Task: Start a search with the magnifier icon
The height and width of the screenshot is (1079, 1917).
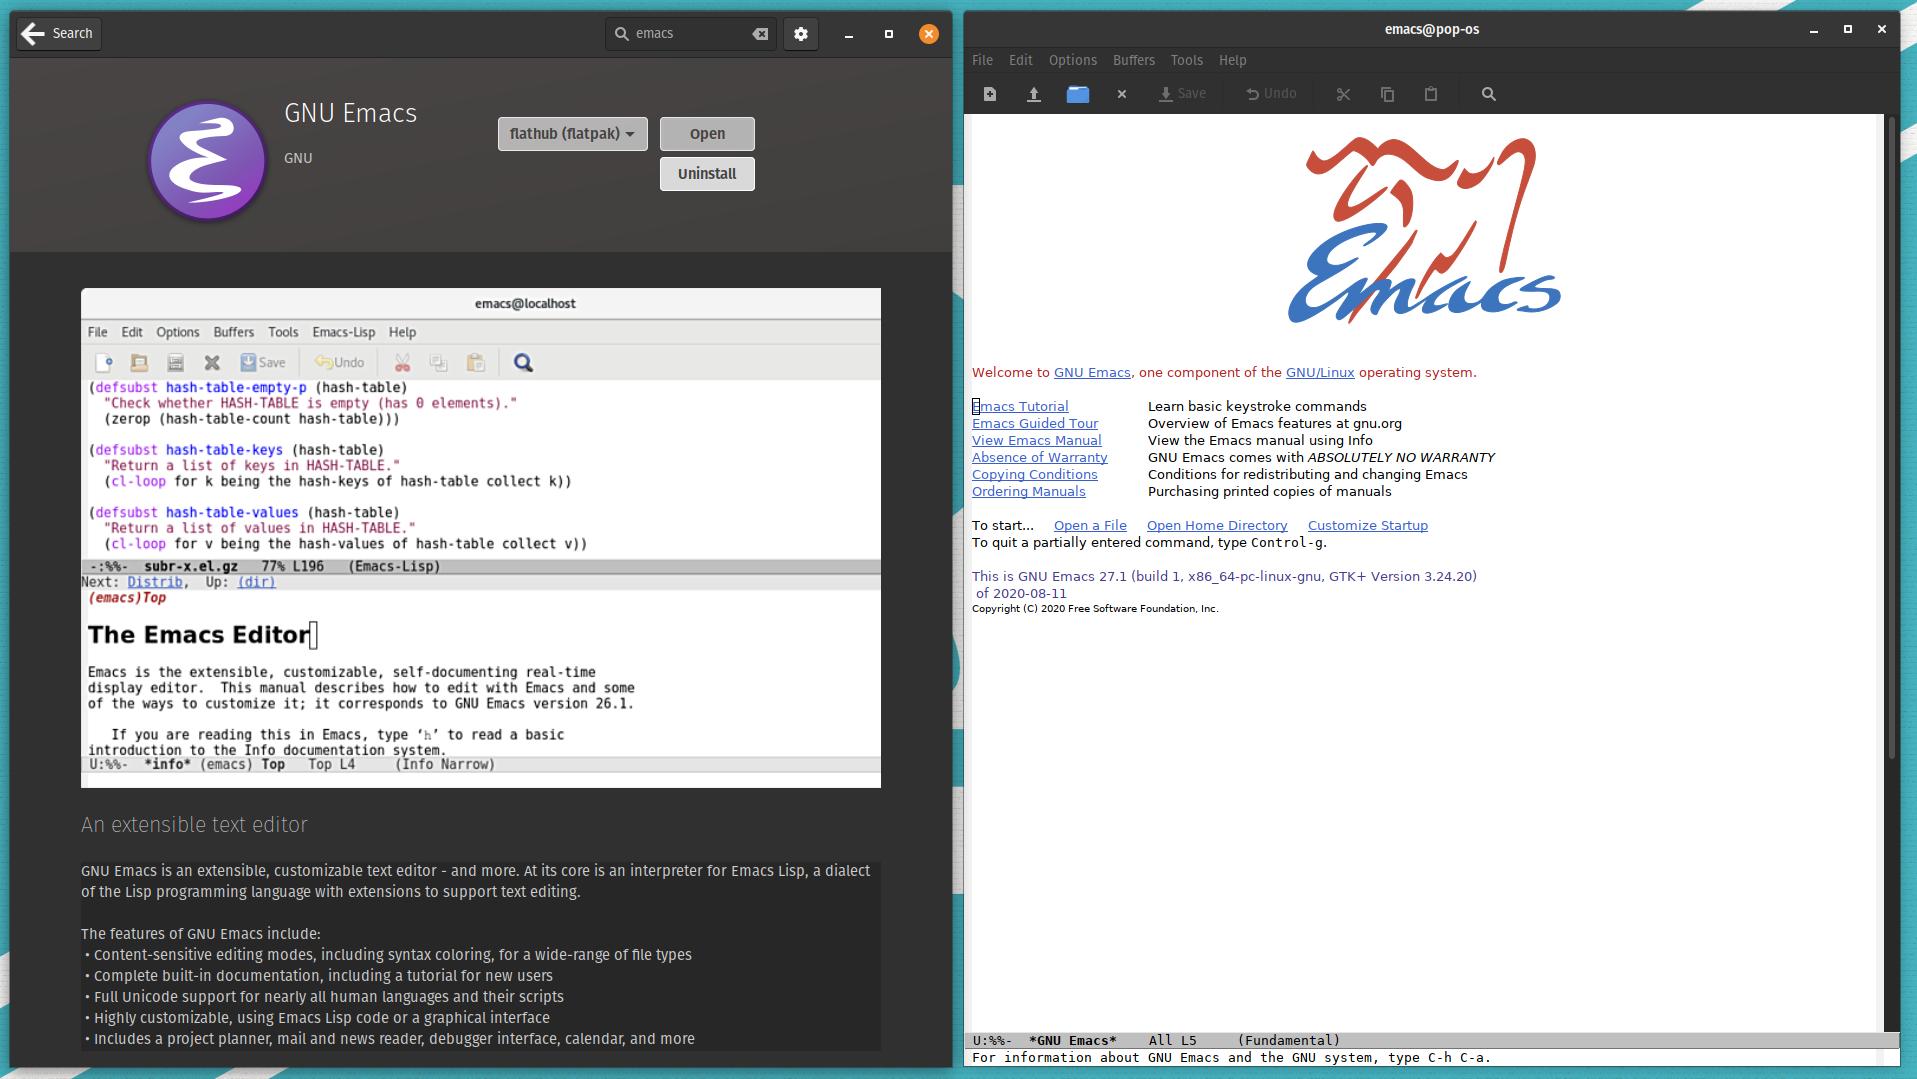Action: coord(1487,94)
